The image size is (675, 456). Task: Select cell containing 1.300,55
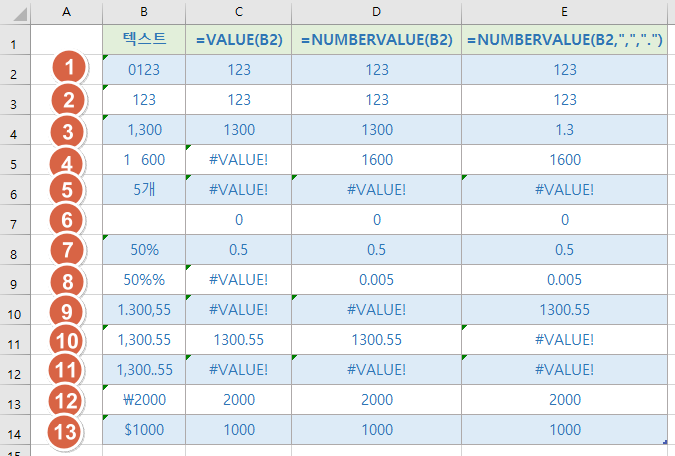tap(144, 310)
